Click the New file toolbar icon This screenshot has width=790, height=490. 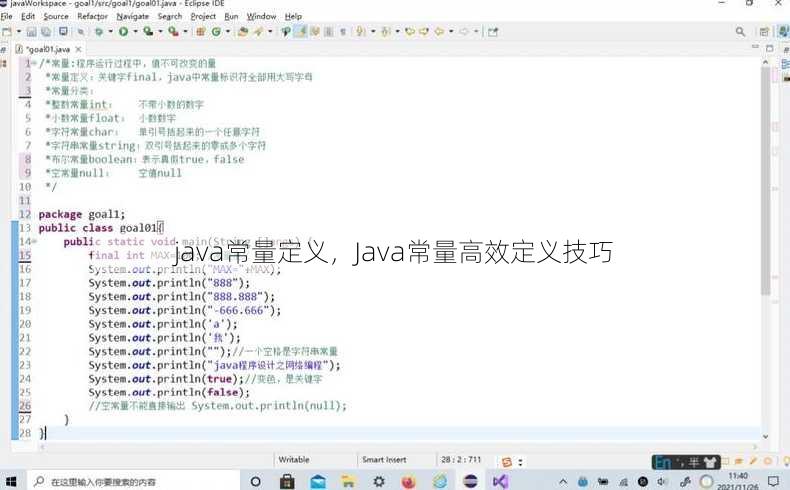click(7, 32)
